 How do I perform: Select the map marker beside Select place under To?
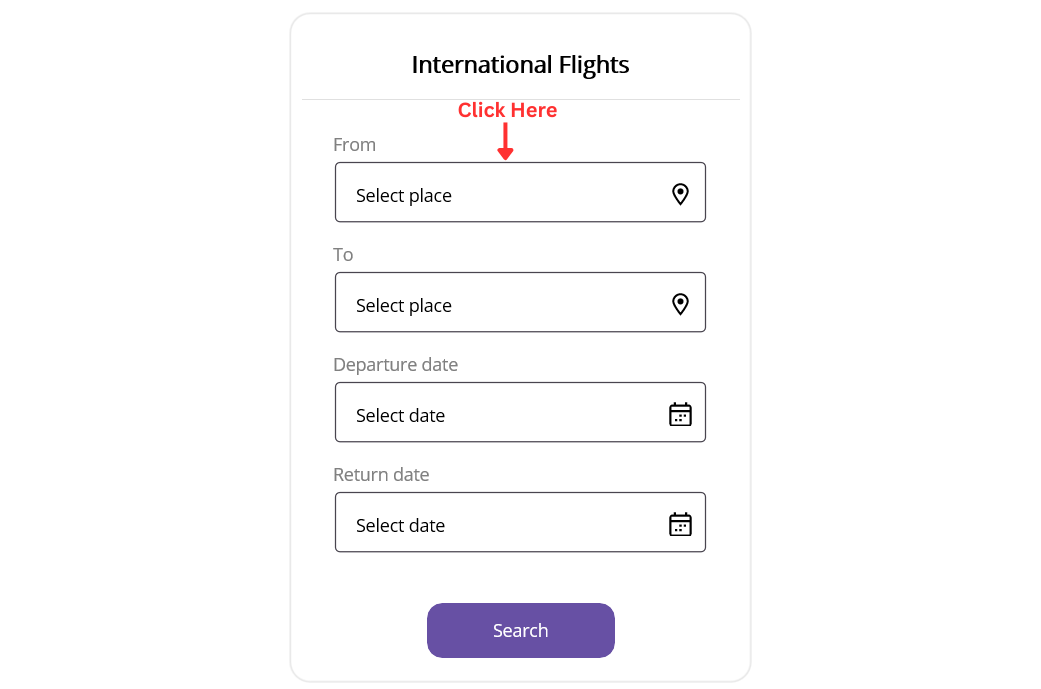pyautogui.click(x=680, y=303)
